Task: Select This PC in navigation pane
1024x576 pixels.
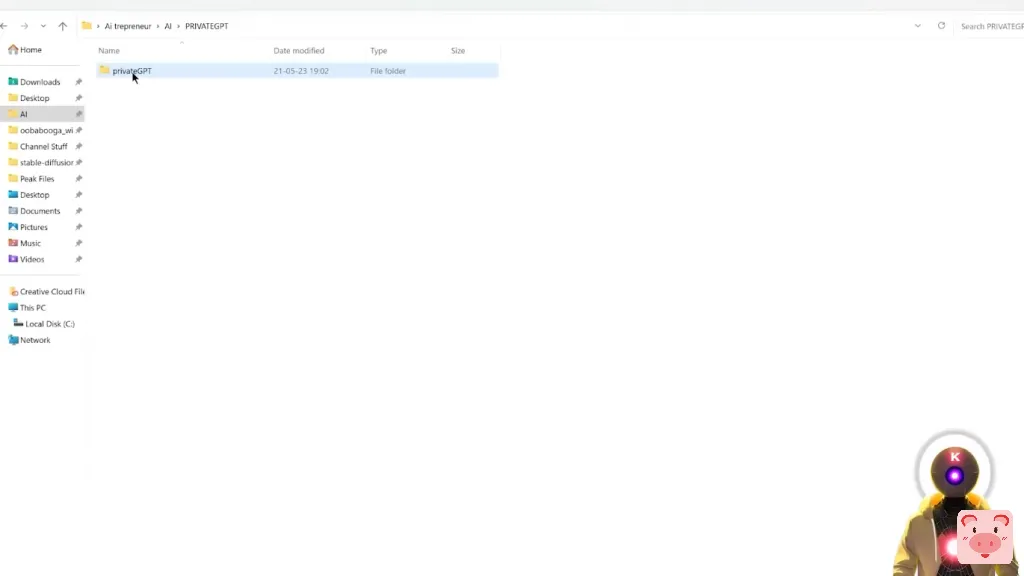Action: 33,308
